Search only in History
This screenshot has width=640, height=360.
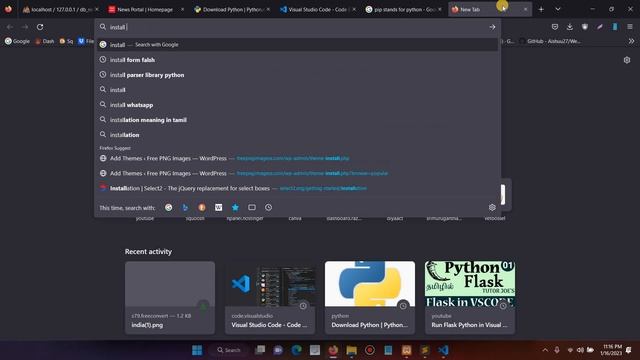pyautogui.click(x=268, y=207)
